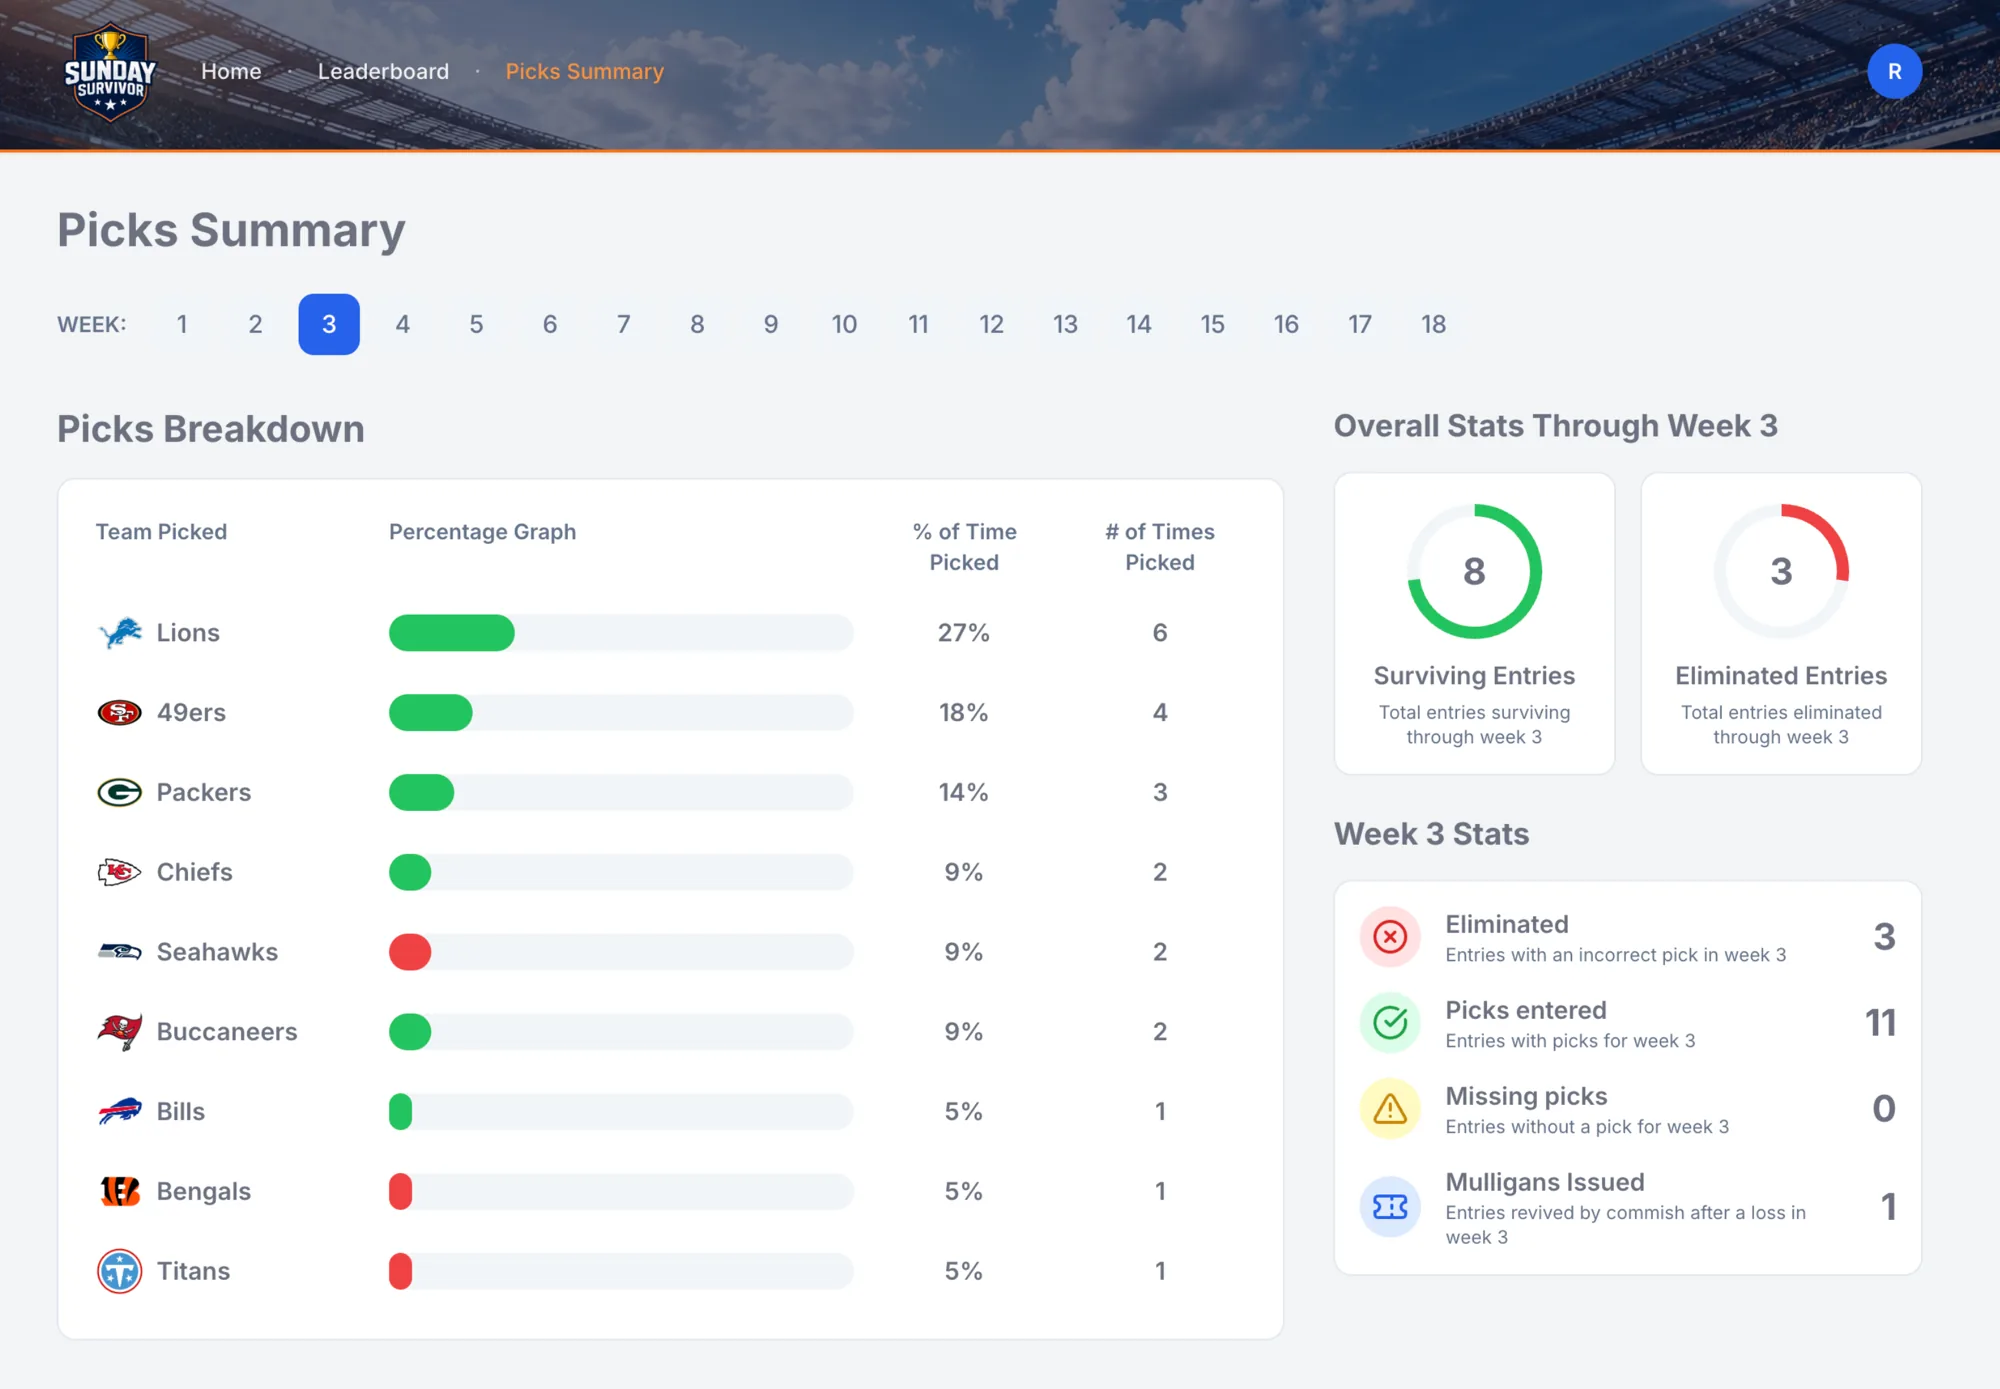
Task: Click the Buccaneers team logo
Action: pyautogui.click(x=120, y=1032)
